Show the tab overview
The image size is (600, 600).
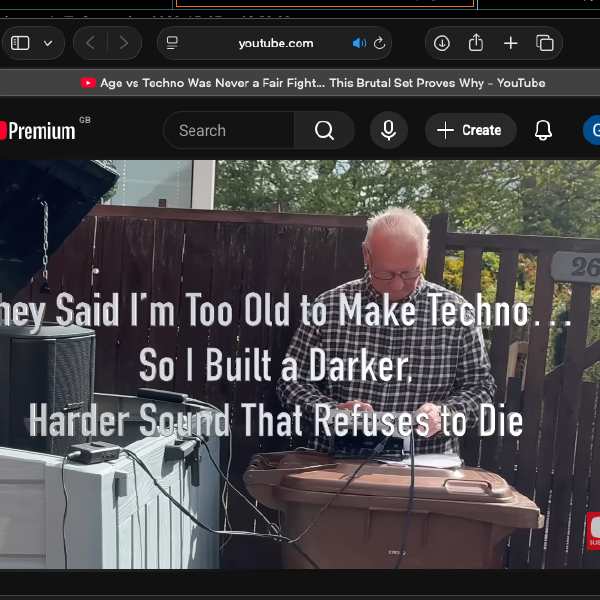click(545, 43)
